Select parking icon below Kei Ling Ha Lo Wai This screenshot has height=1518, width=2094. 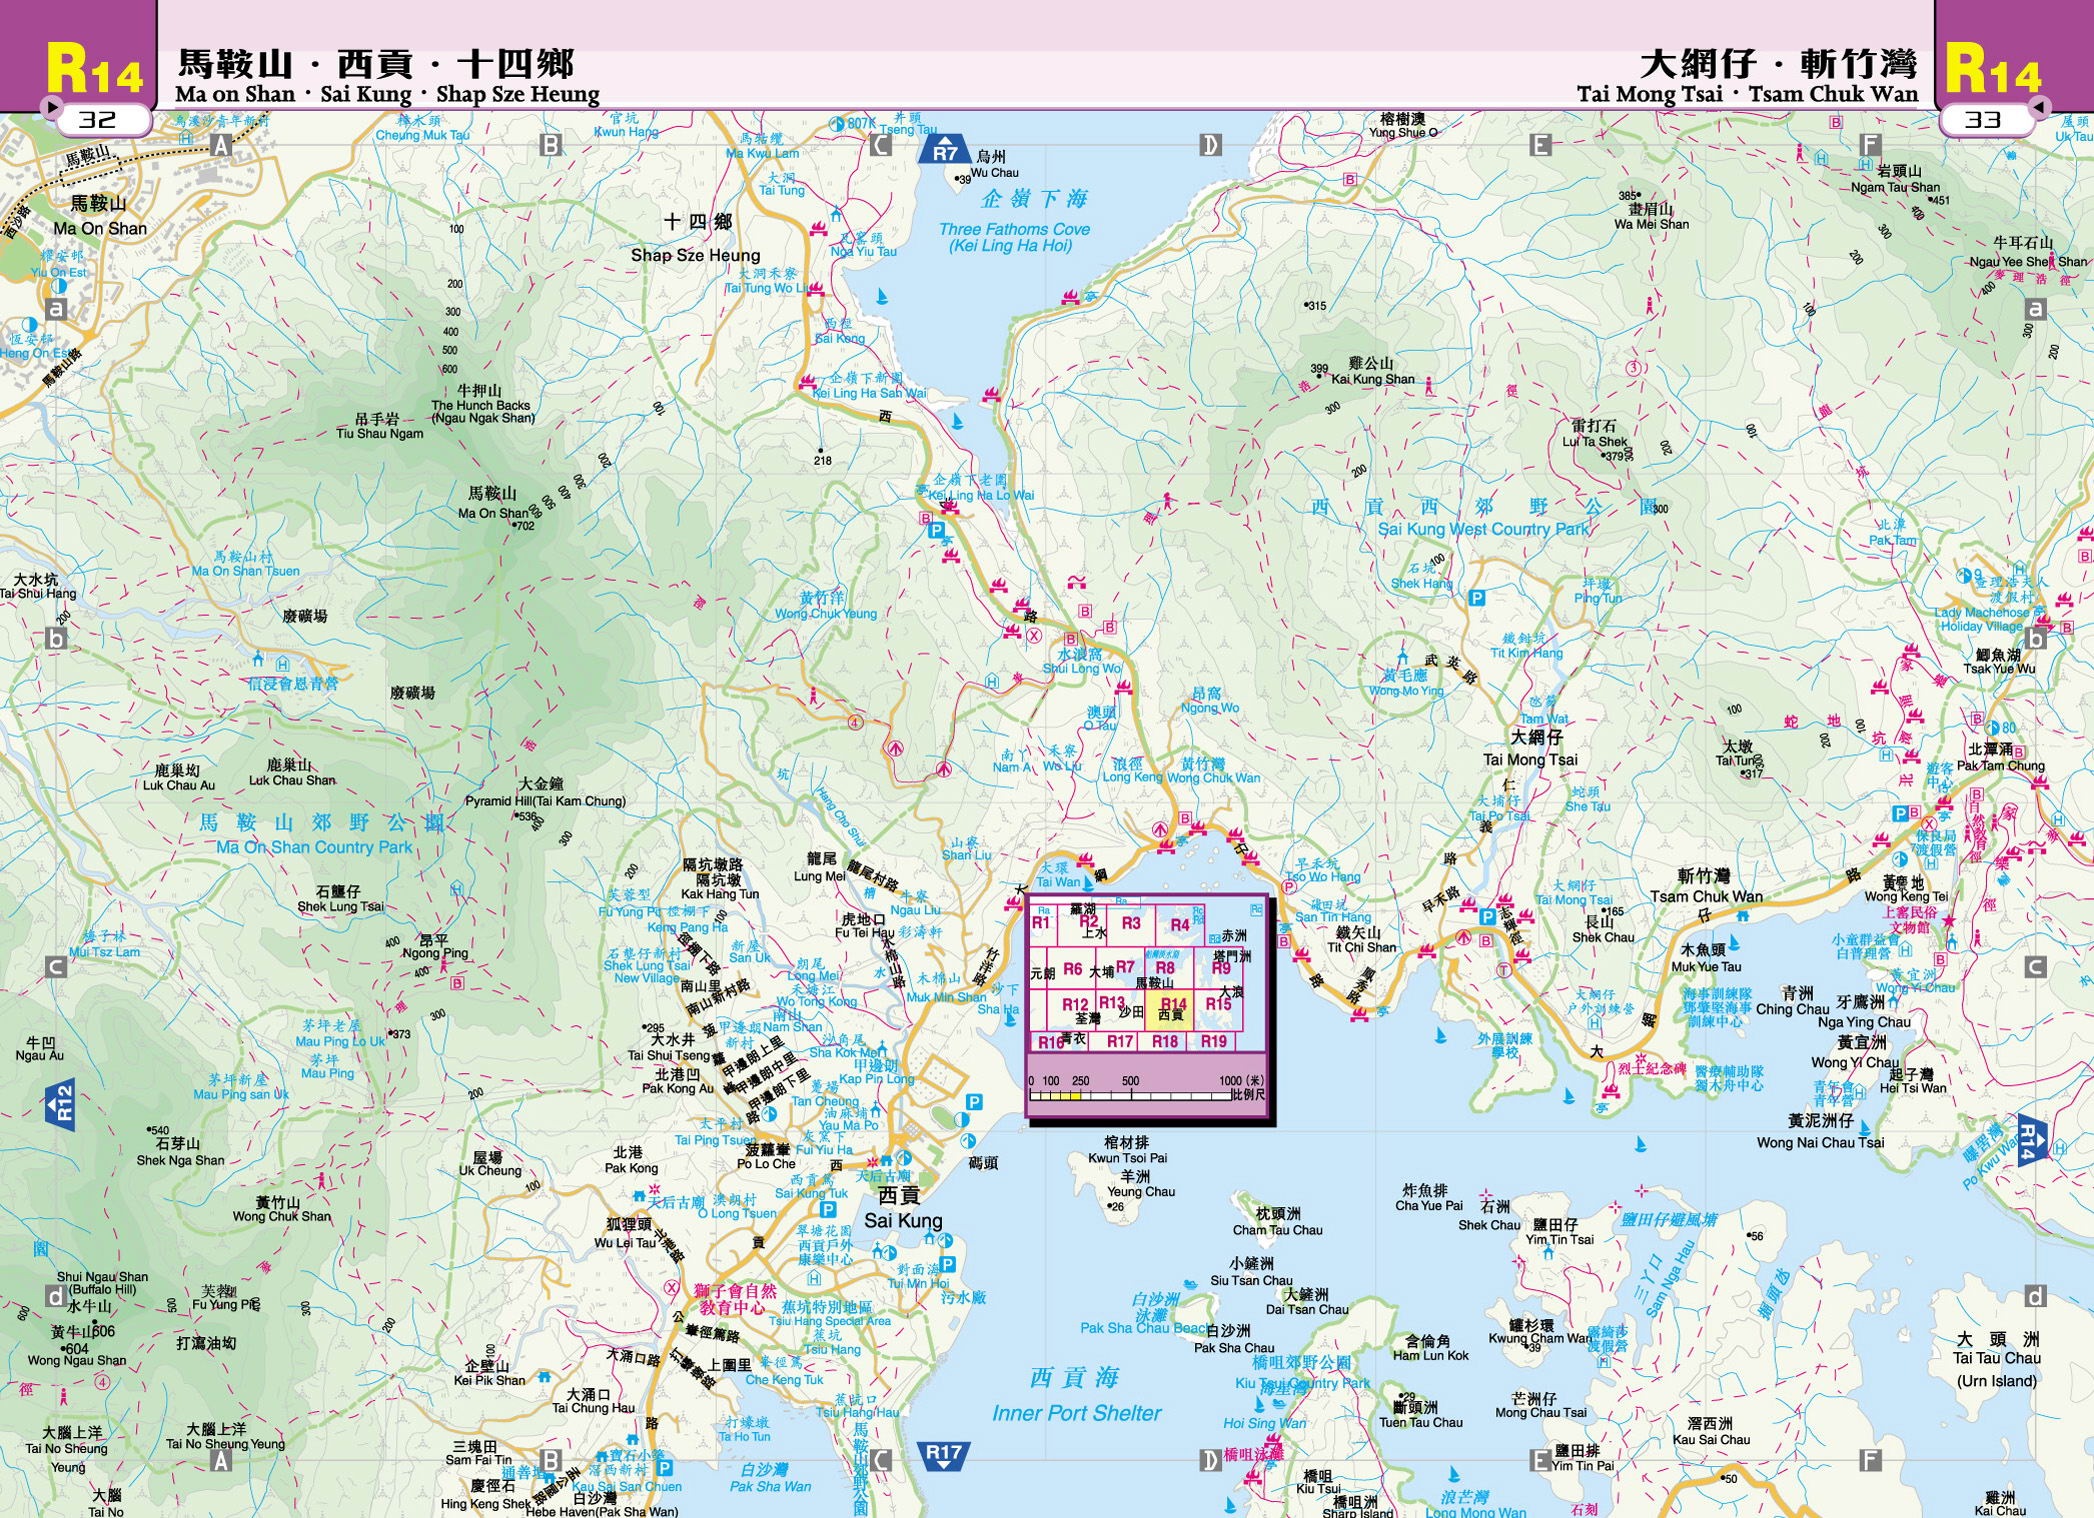(x=937, y=531)
